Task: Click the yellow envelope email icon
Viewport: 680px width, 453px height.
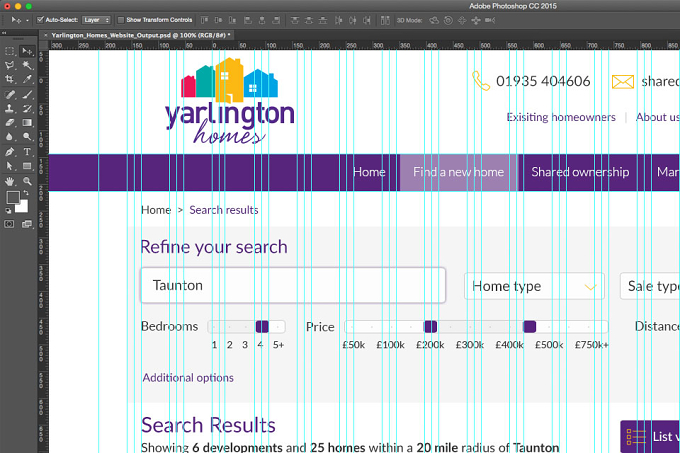Action: click(x=623, y=81)
